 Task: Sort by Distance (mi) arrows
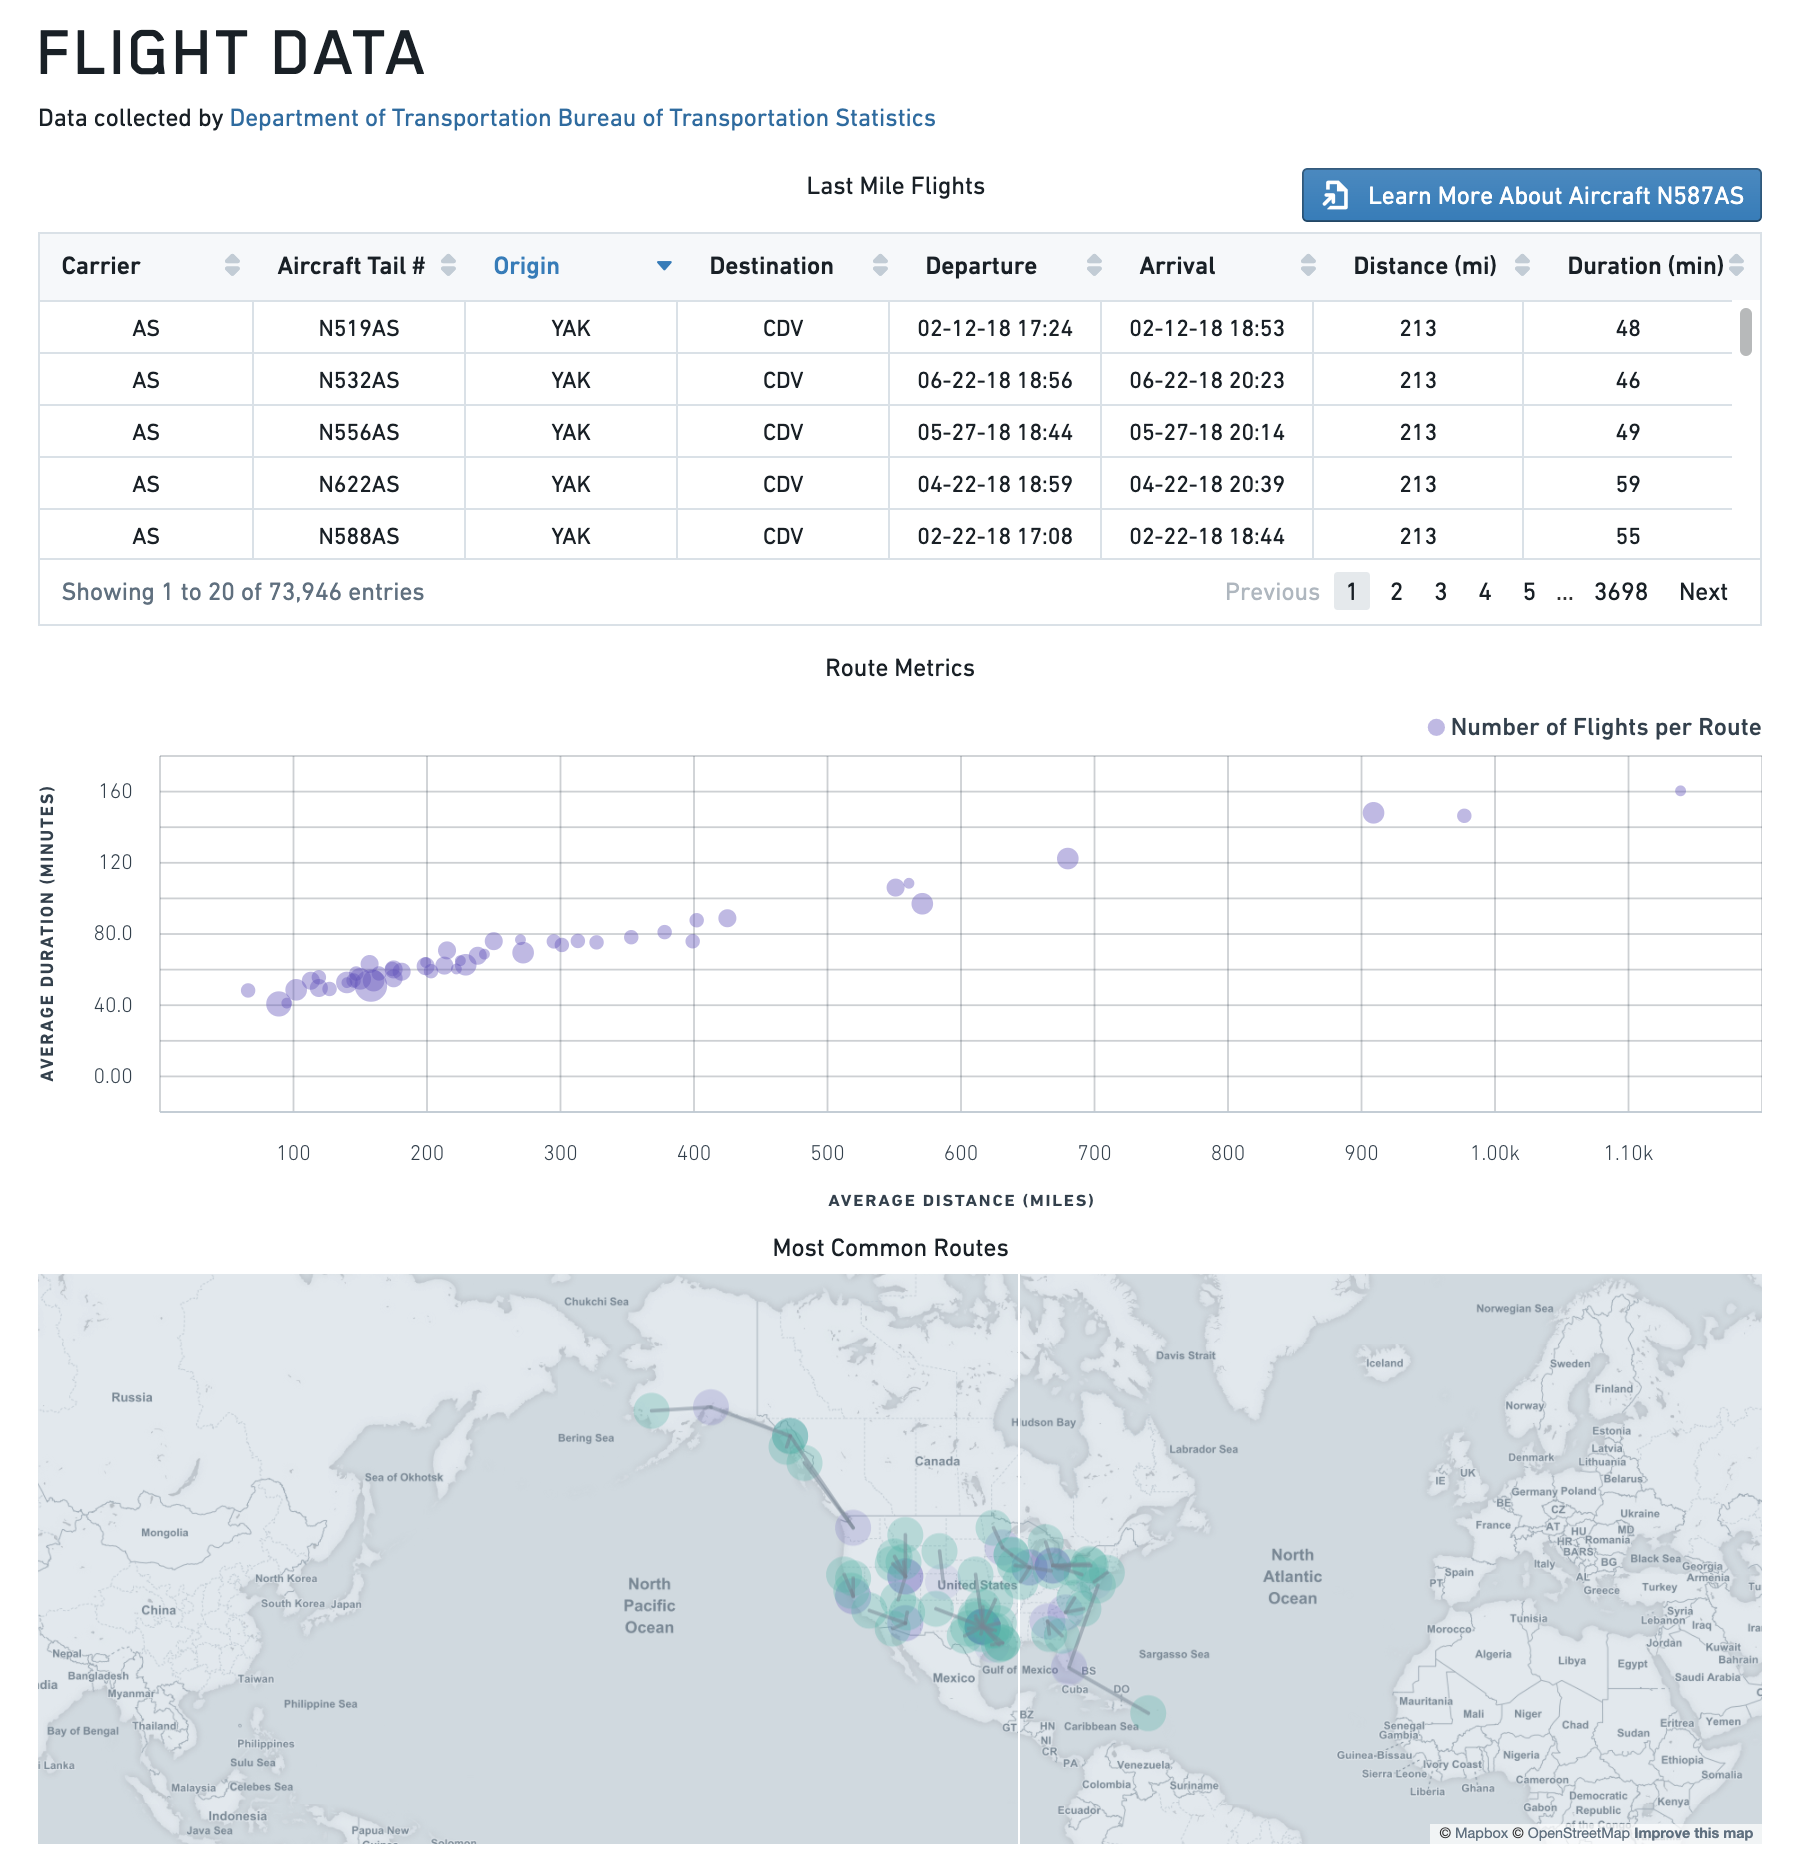1522,265
